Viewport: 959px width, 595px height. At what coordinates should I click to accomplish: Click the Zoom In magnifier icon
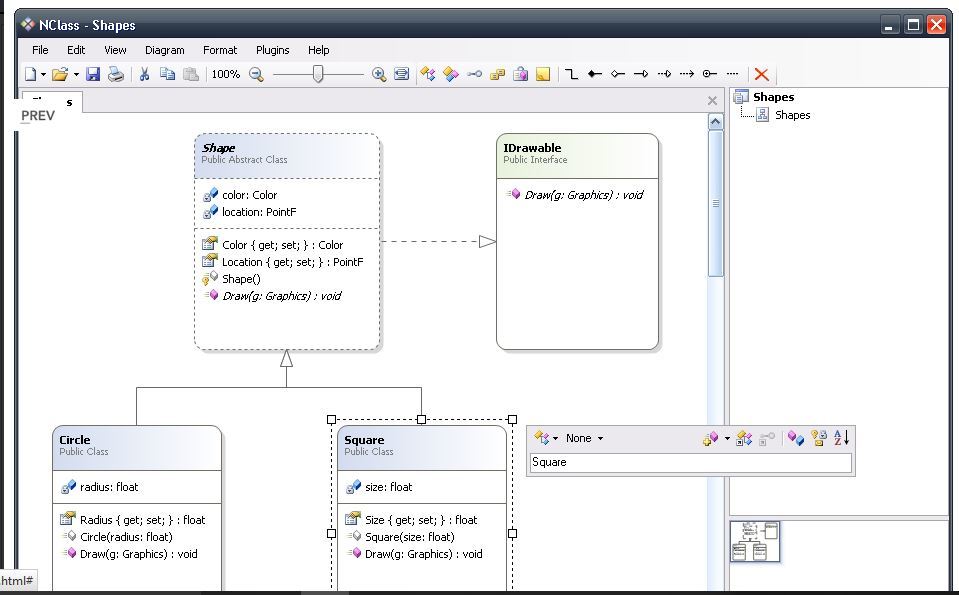tap(379, 74)
